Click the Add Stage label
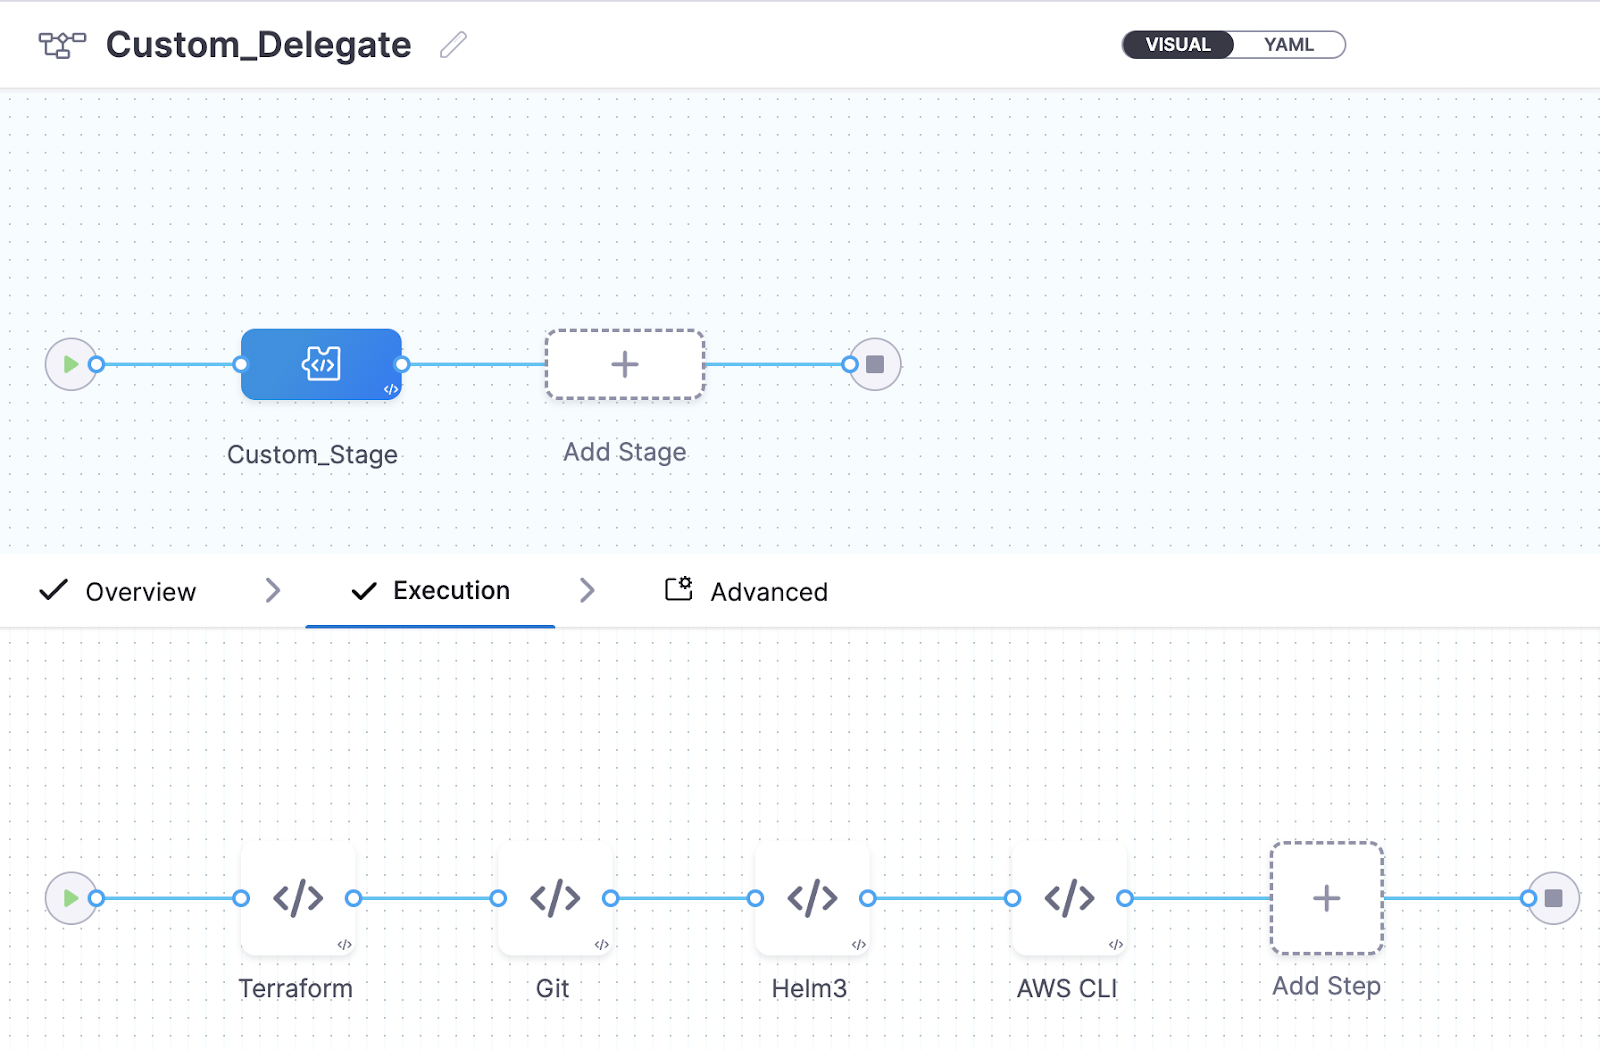The height and width of the screenshot is (1050, 1600). (625, 452)
